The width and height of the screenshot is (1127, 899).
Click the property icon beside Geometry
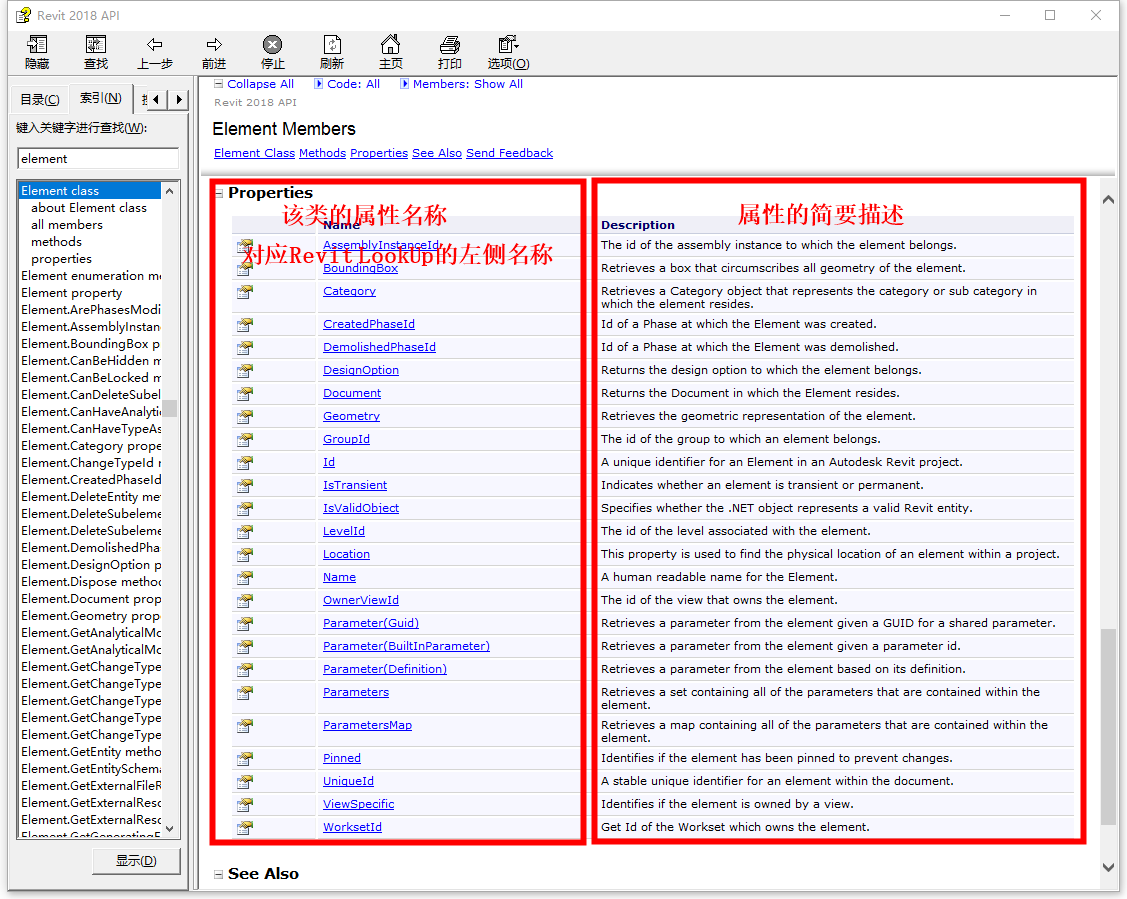[245, 417]
